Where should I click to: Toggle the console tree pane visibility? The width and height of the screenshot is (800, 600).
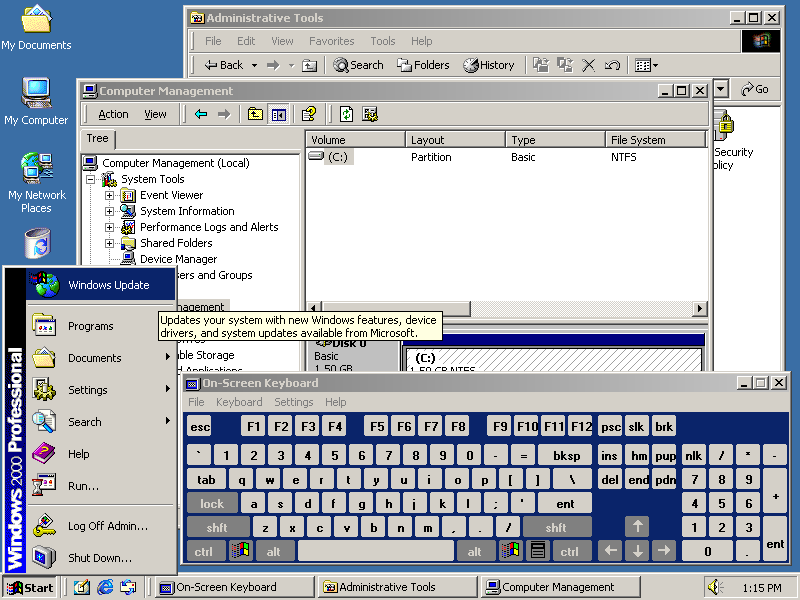[277, 113]
